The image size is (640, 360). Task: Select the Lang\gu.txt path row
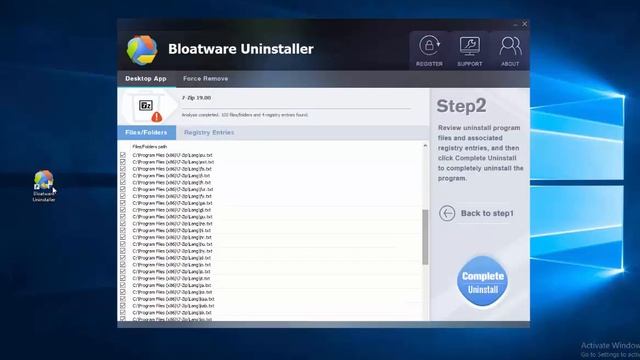(x=172, y=217)
